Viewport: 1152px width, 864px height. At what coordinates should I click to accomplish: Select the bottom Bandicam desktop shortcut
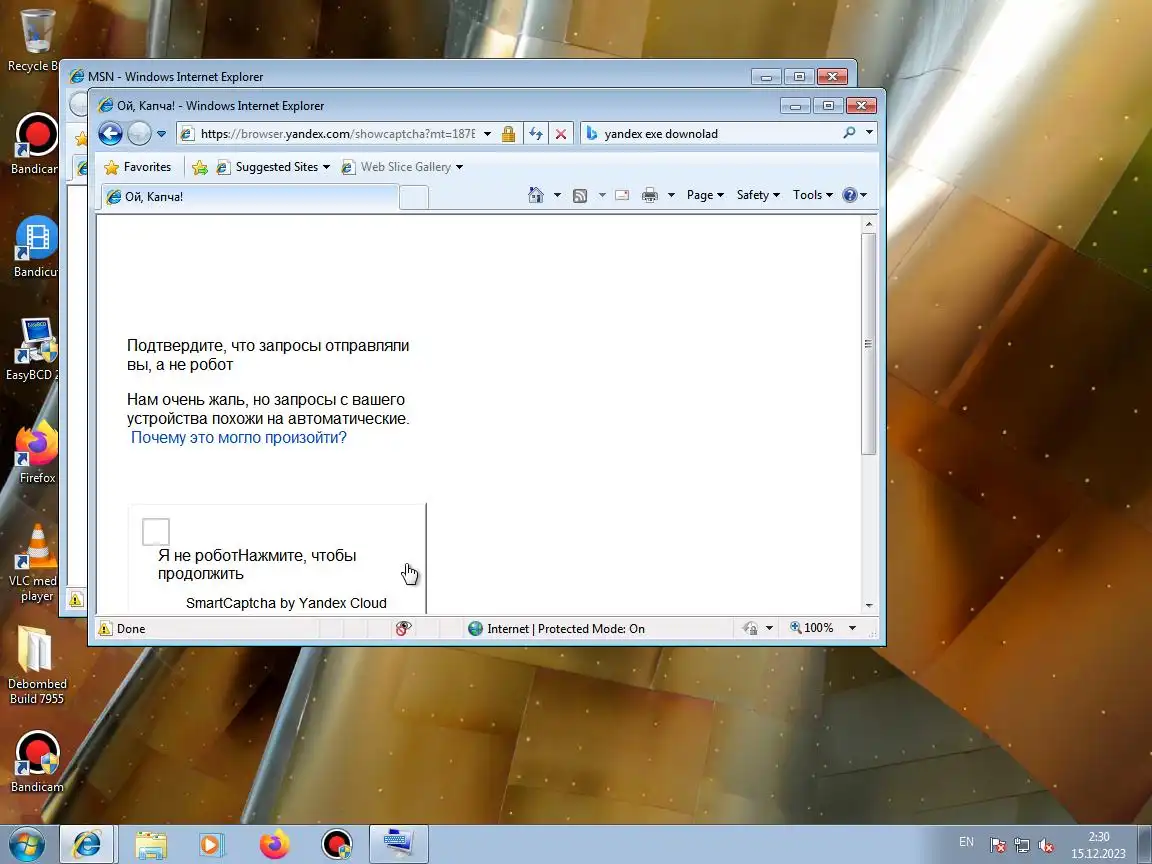point(37,762)
